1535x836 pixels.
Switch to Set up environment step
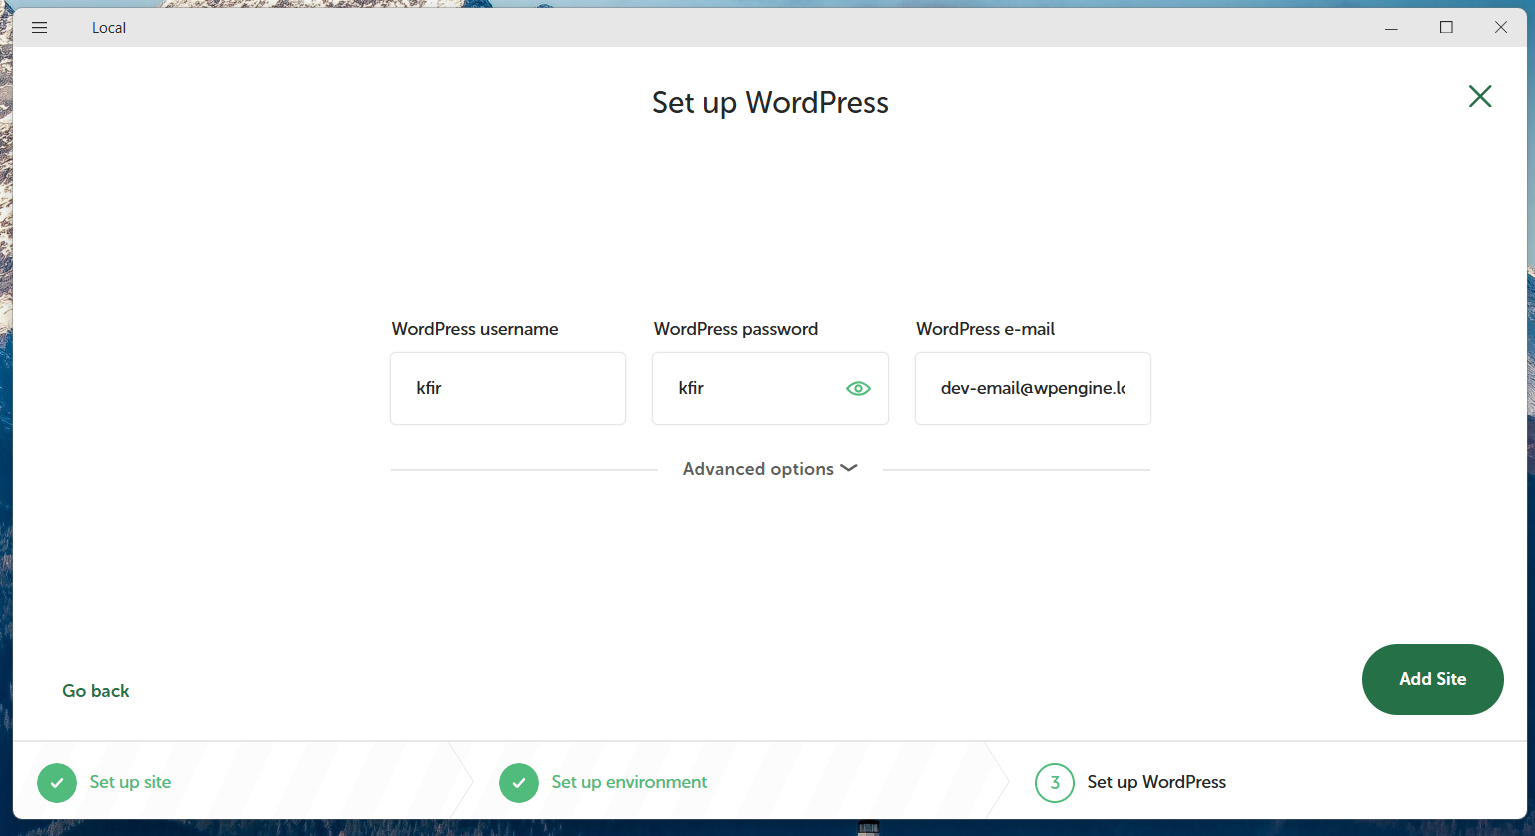tap(629, 782)
